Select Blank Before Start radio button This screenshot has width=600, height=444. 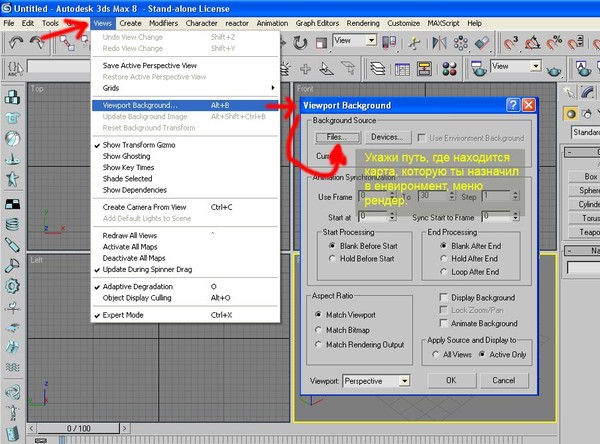[332, 246]
